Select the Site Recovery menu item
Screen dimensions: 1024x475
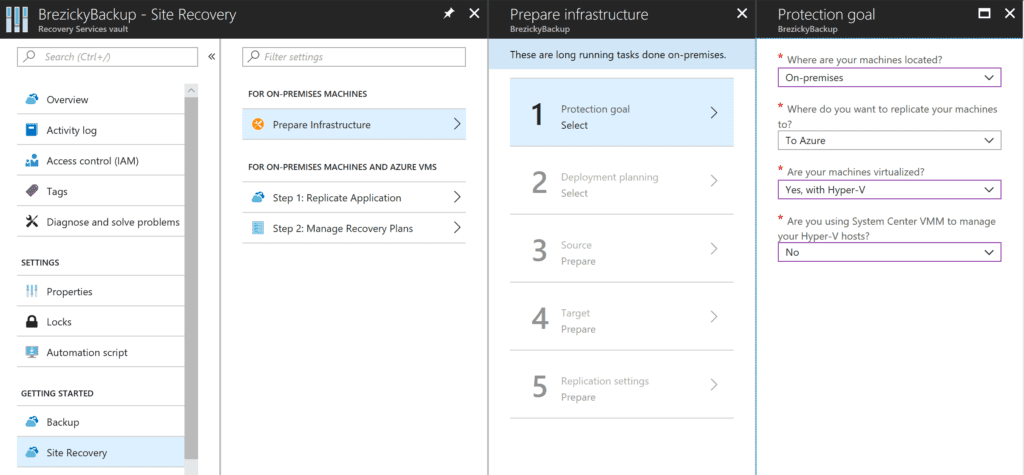pos(101,452)
